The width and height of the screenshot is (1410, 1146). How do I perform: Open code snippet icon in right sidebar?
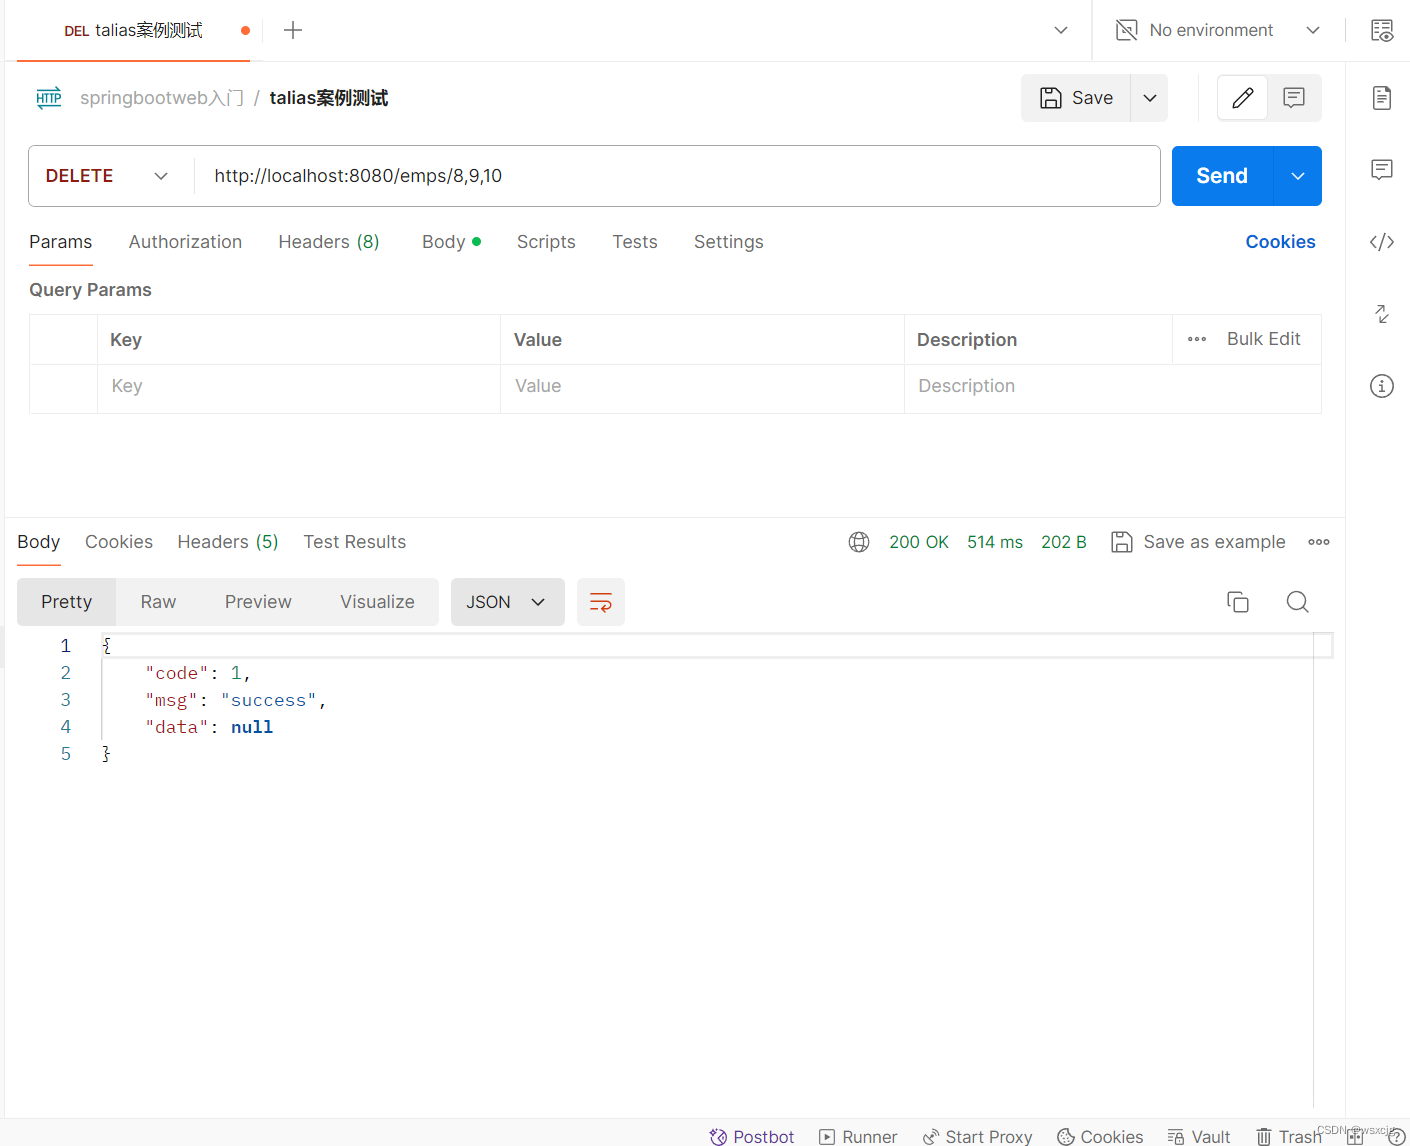[1382, 242]
